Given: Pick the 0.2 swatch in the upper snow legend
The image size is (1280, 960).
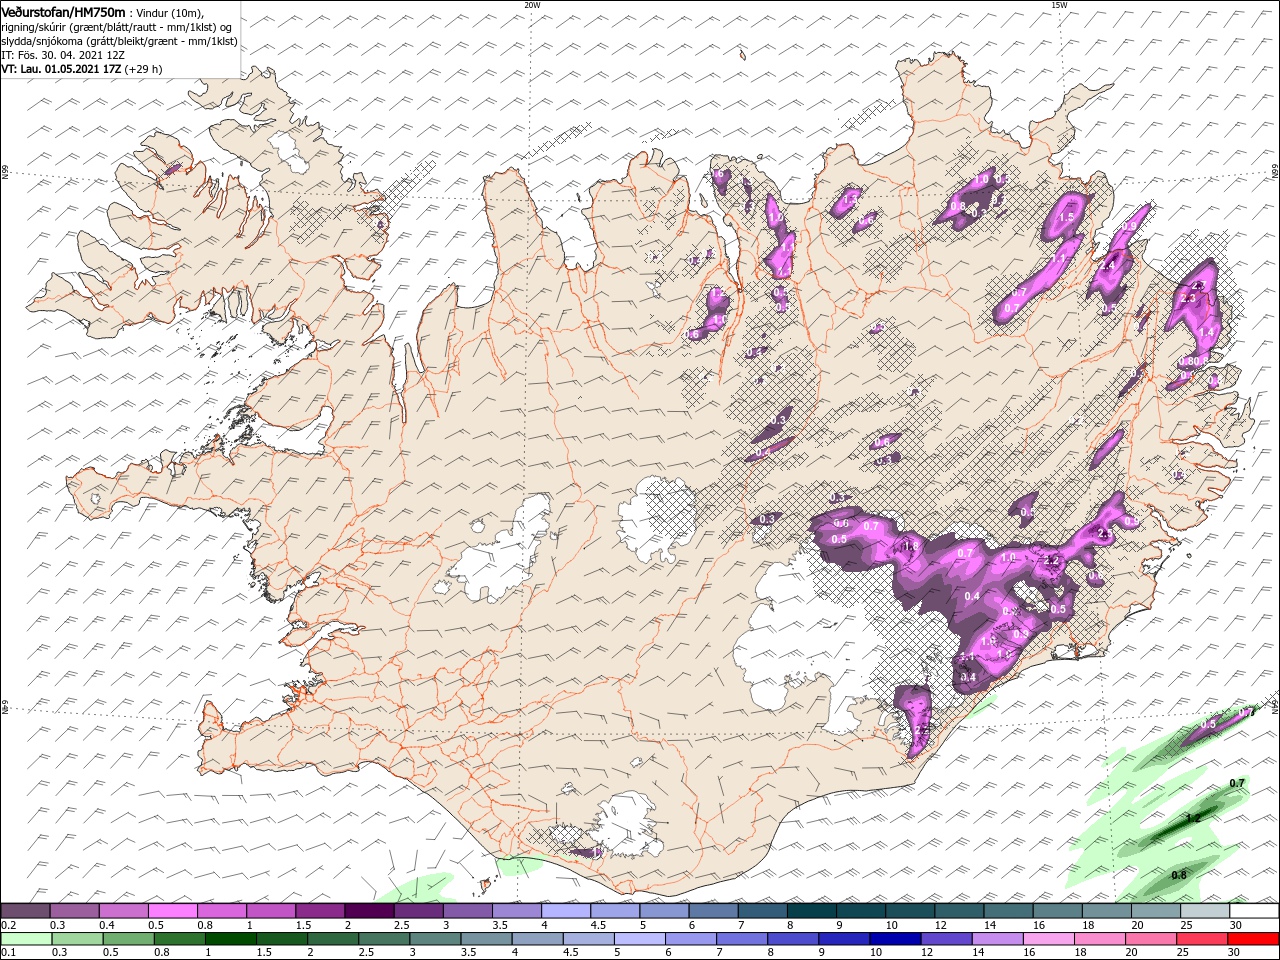Looking at the screenshot, I should click(x=25, y=911).
